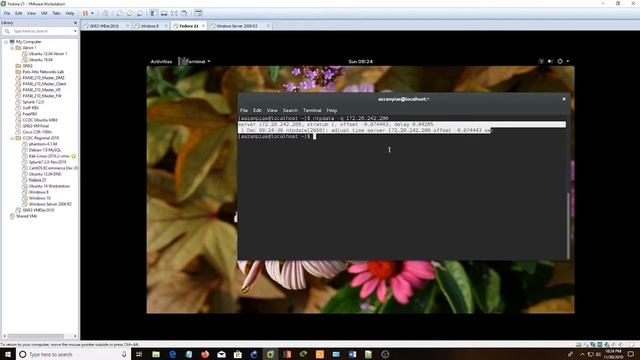Open the terminal window View menu
The image size is (640, 360).
coord(272,110)
